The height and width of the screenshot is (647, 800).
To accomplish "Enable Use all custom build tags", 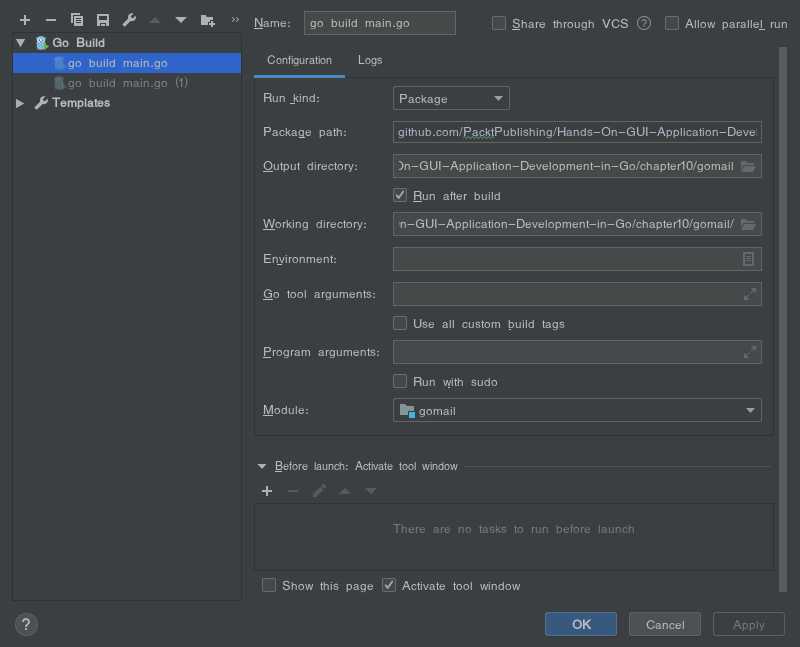I will [x=400, y=324].
